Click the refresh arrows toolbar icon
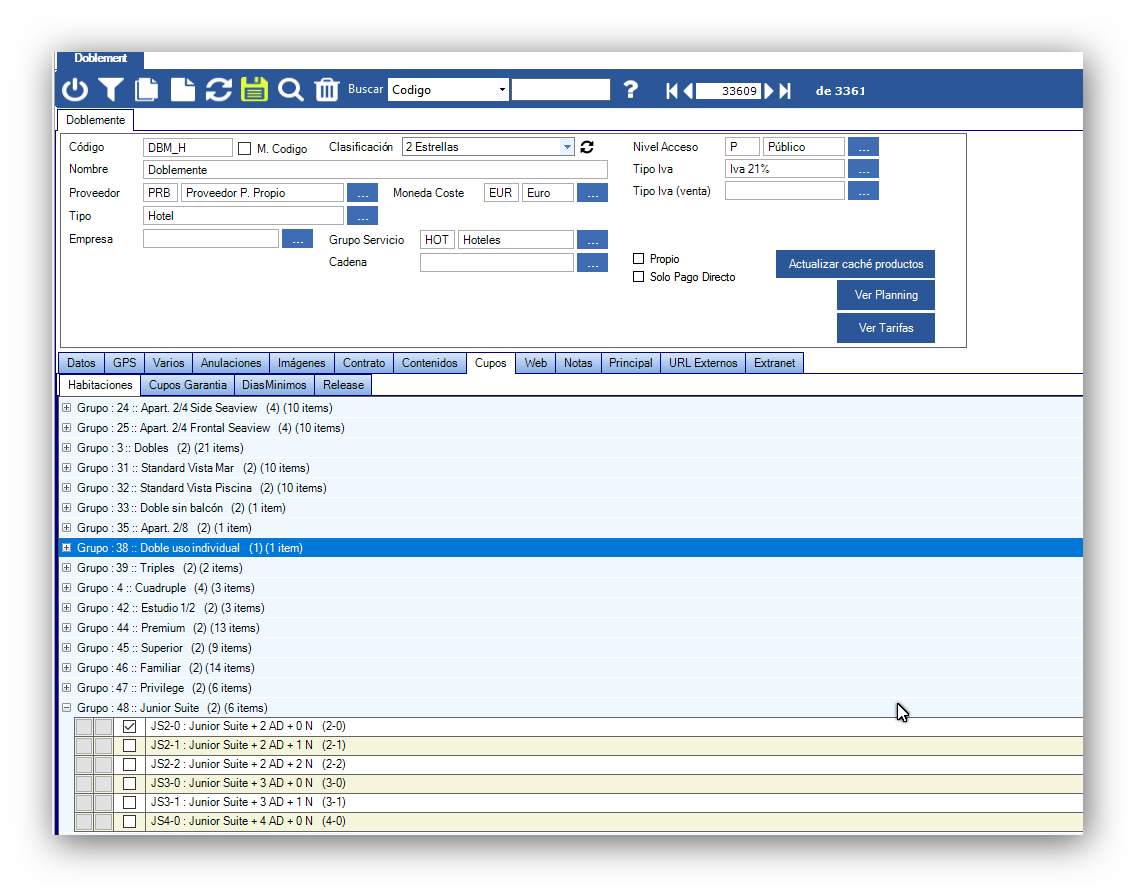This screenshot has height=887, width=1135. point(219,90)
